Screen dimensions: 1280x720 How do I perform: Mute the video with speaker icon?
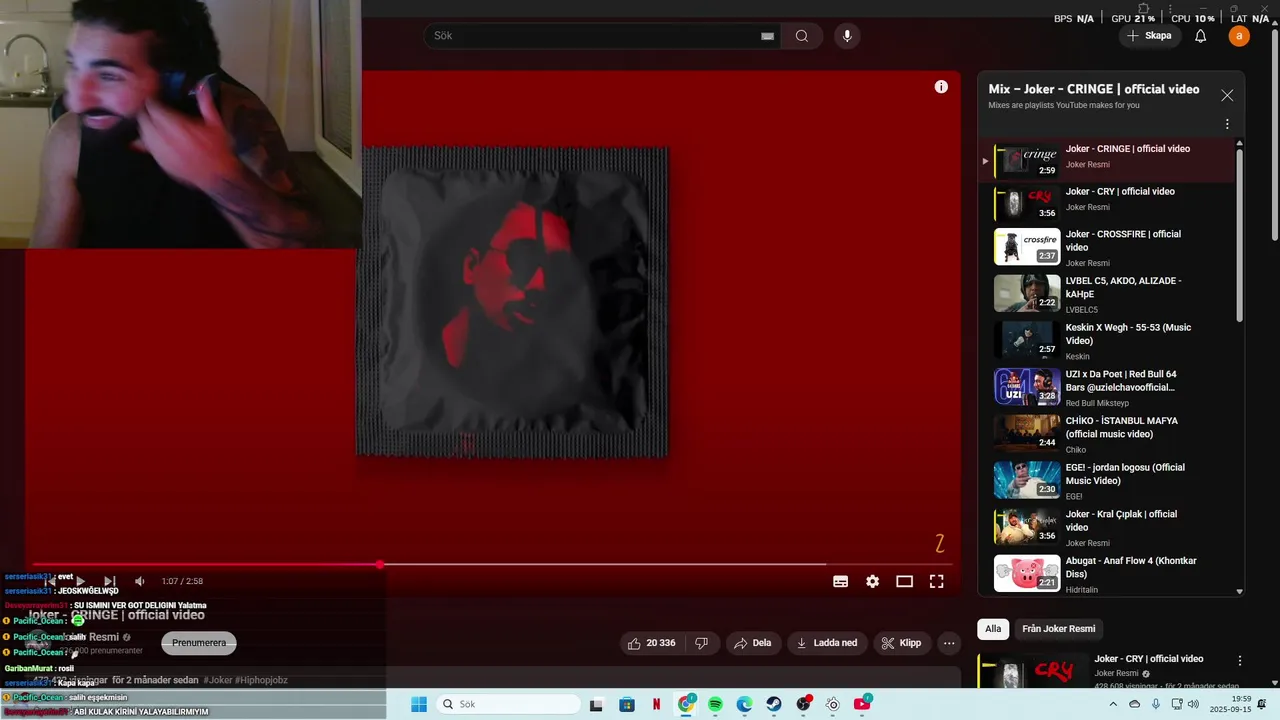(140, 581)
